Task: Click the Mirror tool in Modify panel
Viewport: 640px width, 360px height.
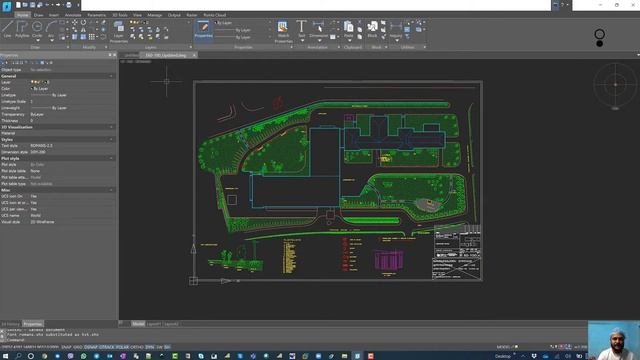Action: pyautogui.click(x=83, y=29)
